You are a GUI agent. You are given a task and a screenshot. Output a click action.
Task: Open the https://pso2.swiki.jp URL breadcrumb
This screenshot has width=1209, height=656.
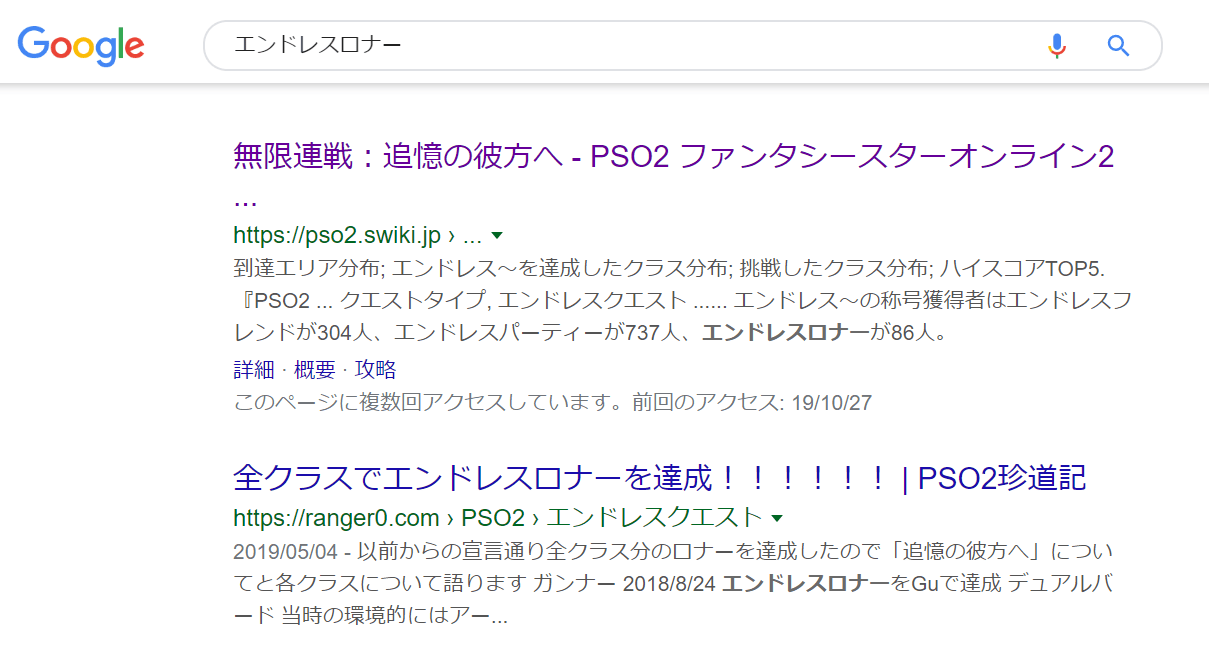pos(357,236)
